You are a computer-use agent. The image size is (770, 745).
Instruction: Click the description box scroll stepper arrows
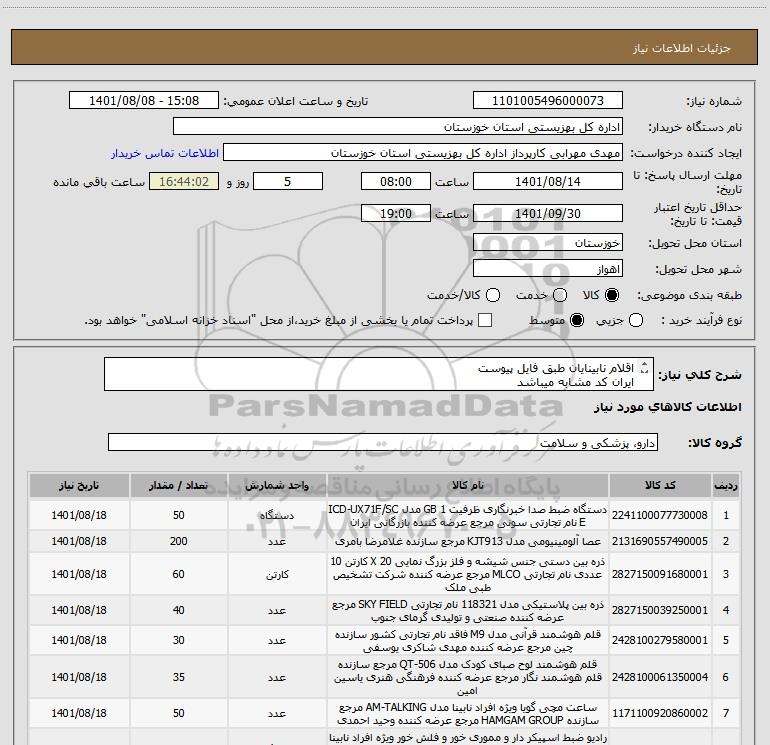click(x=645, y=367)
